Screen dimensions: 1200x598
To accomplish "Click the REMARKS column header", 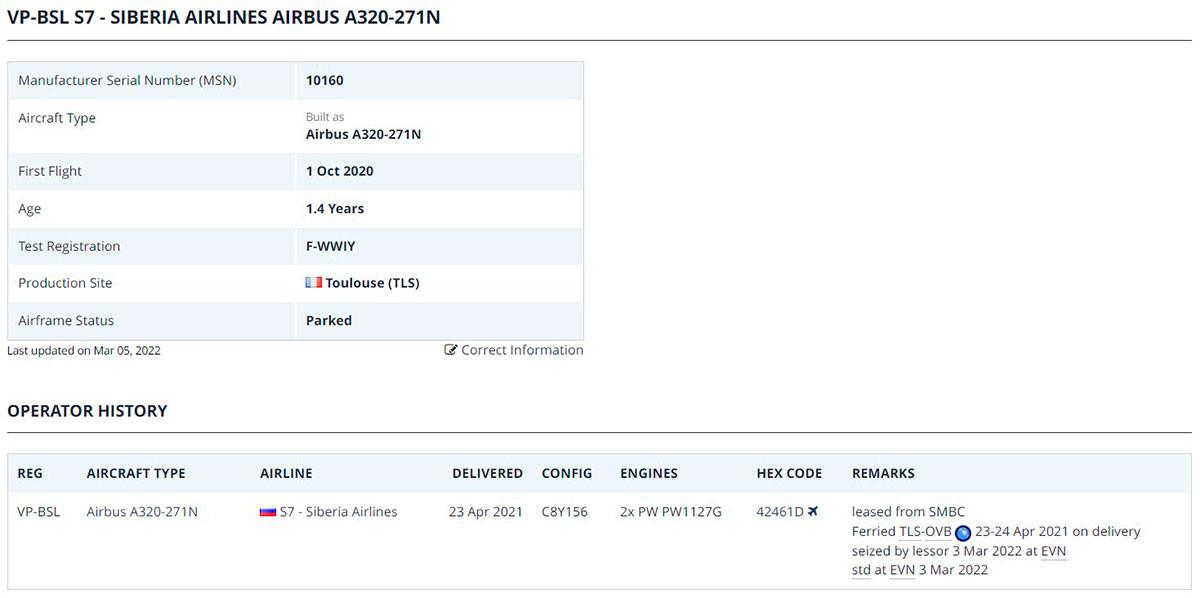I will point(883,473).
